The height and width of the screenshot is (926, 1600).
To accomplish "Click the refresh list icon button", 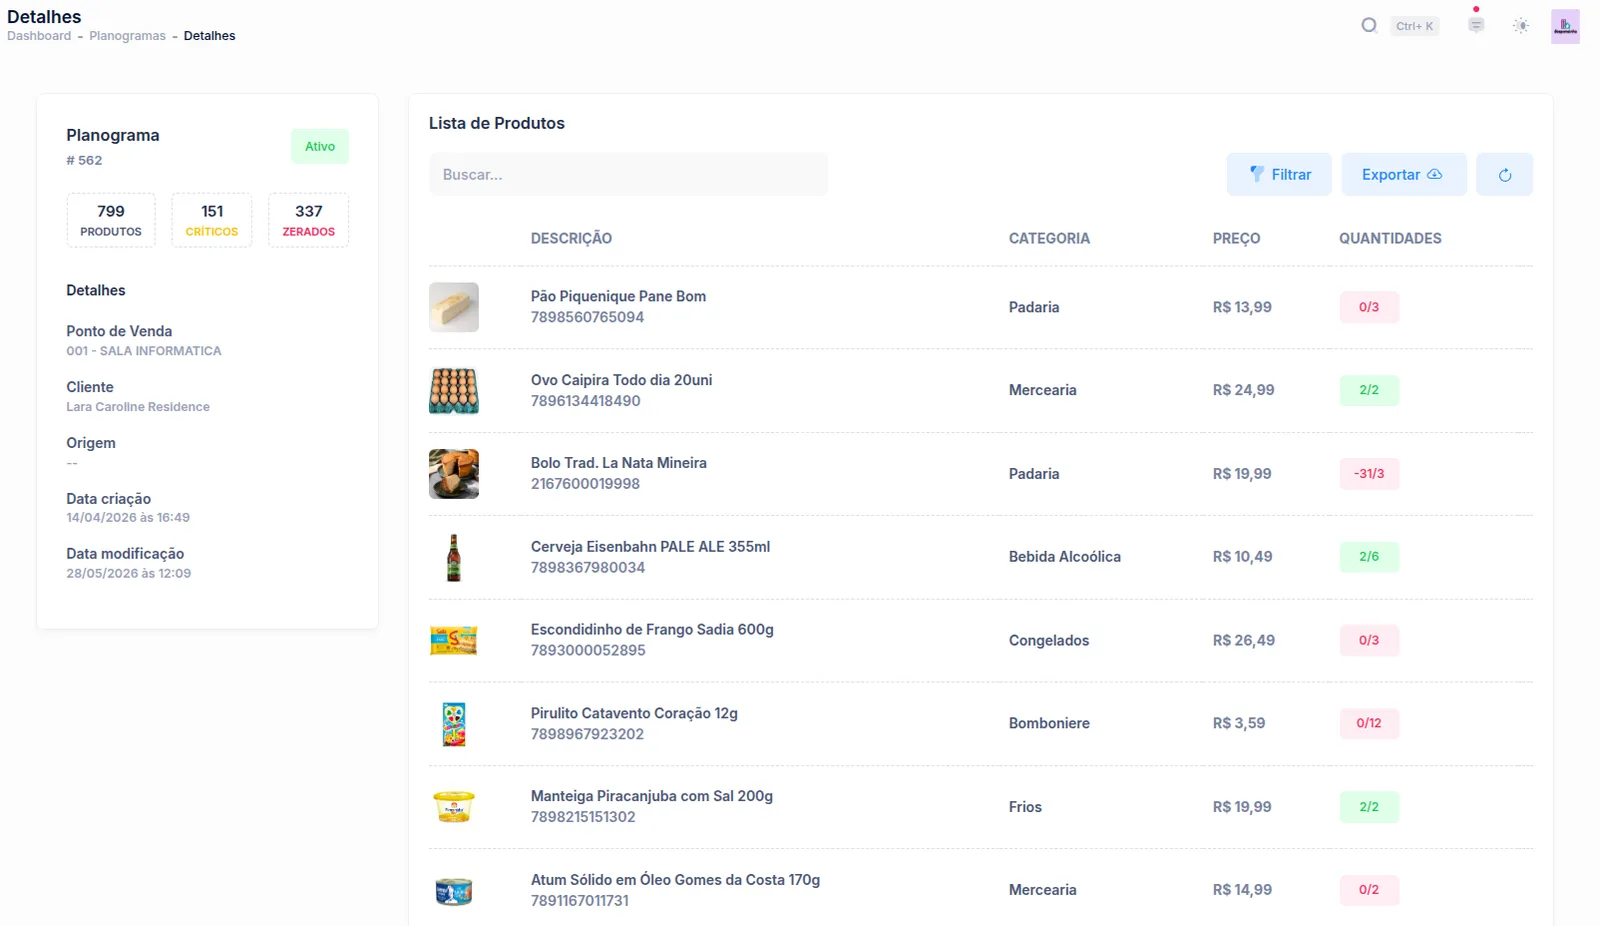I will [x=1504, y=175].
